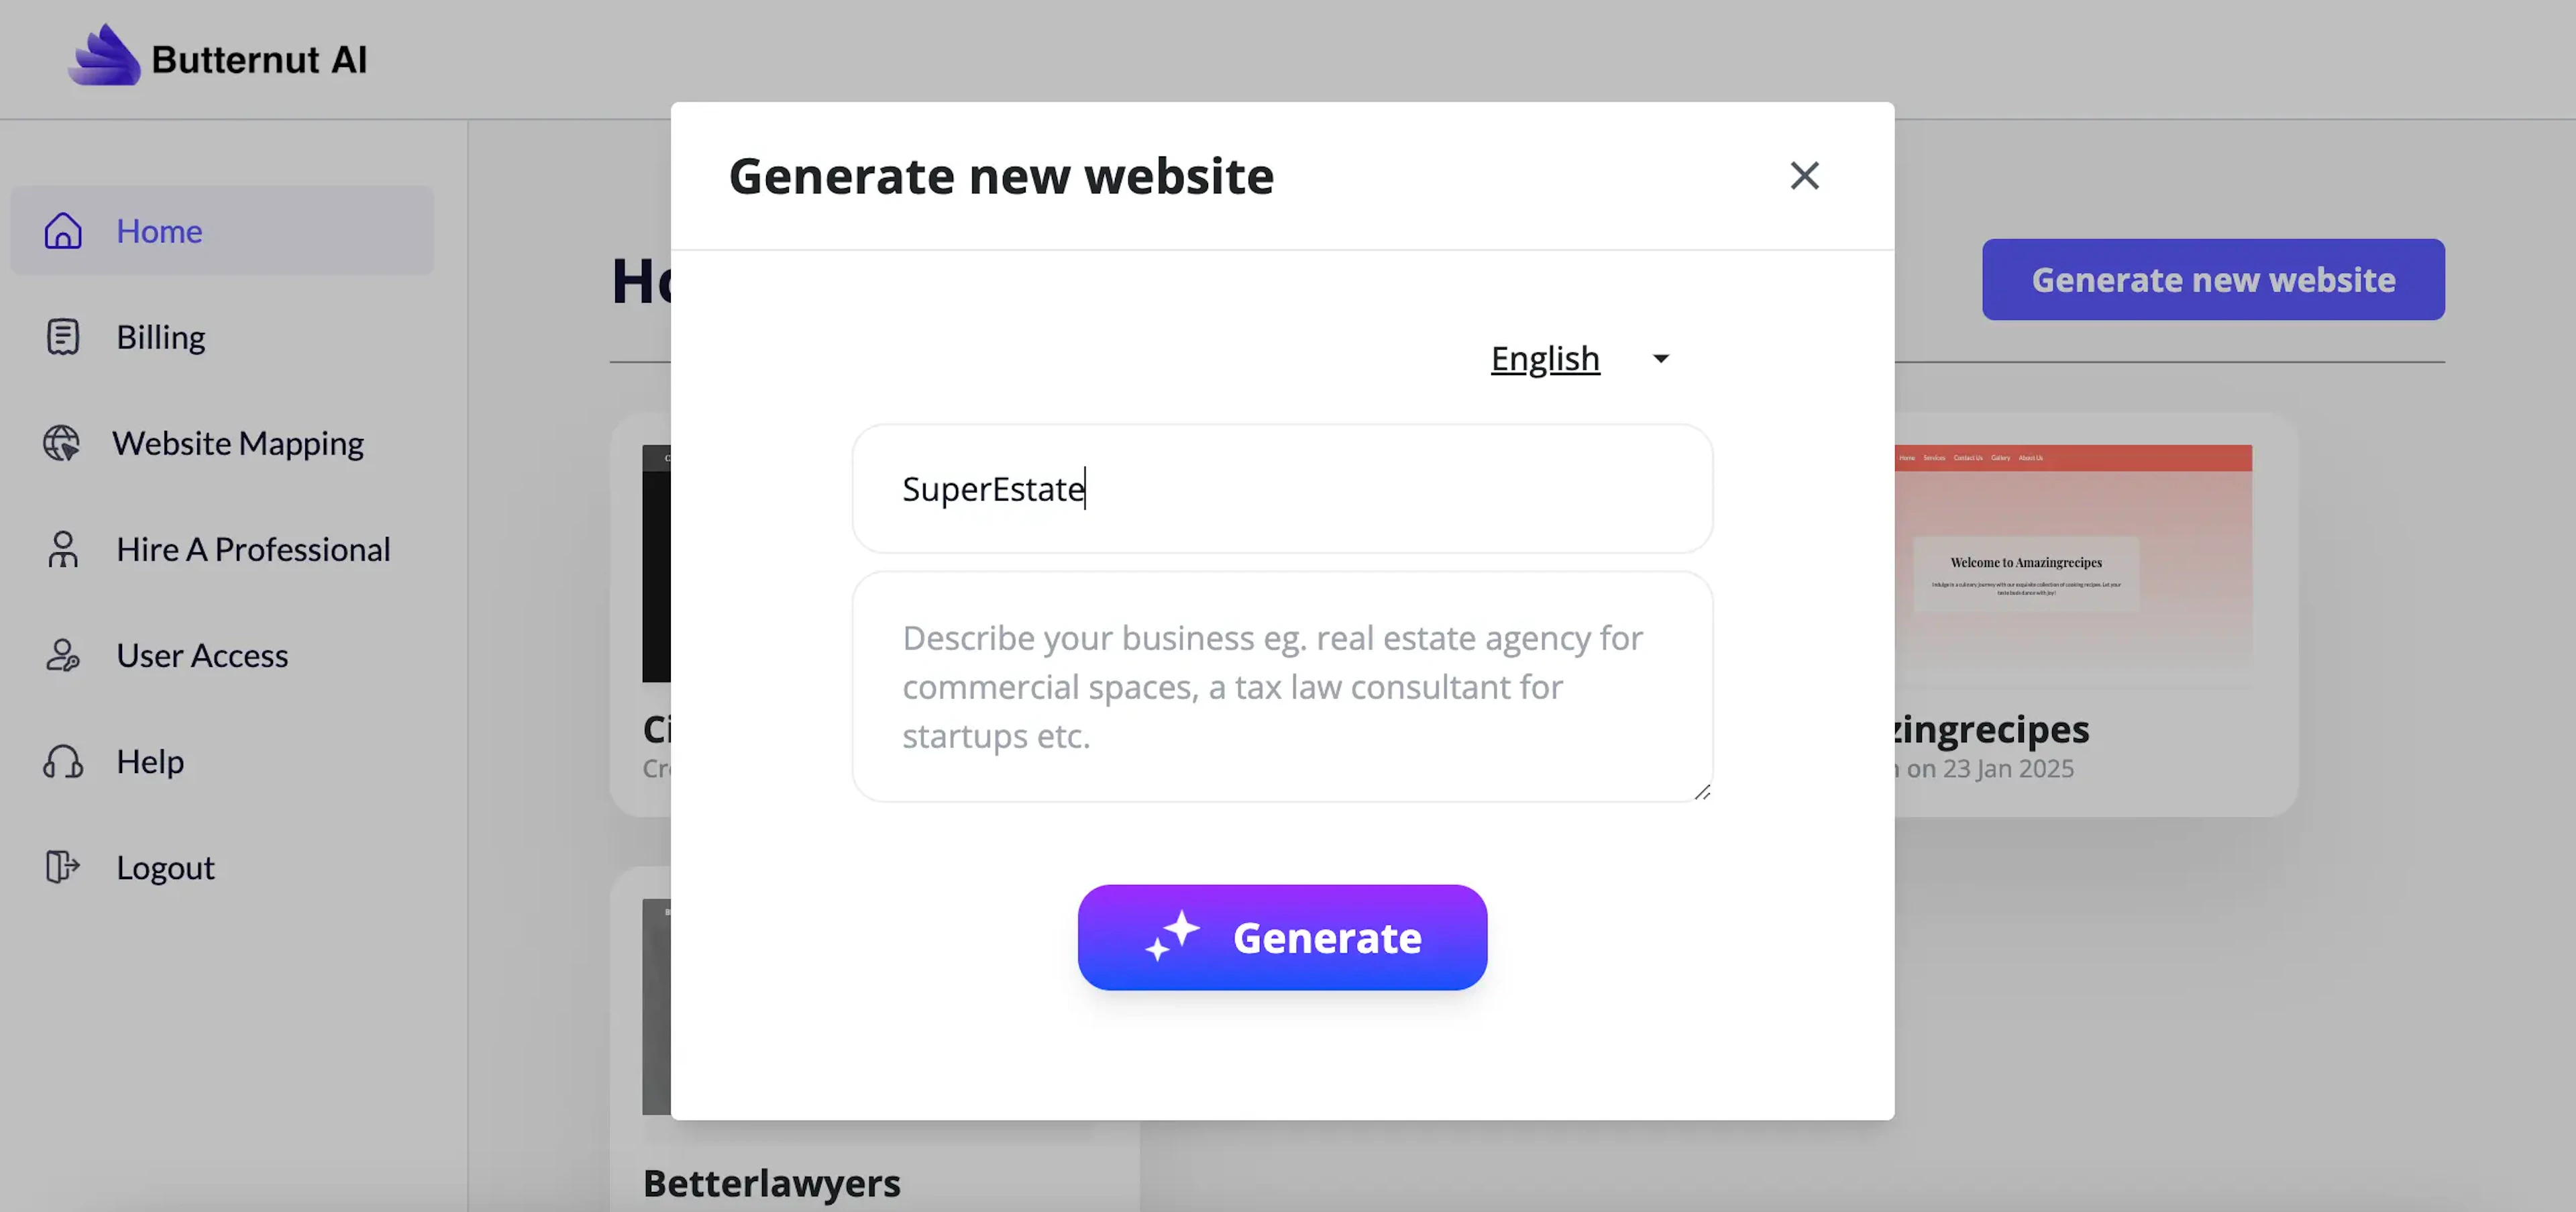Screen dimensions: 2576x1212
Task: Close the Generate new website dialog
Action: coord(1804,175)
